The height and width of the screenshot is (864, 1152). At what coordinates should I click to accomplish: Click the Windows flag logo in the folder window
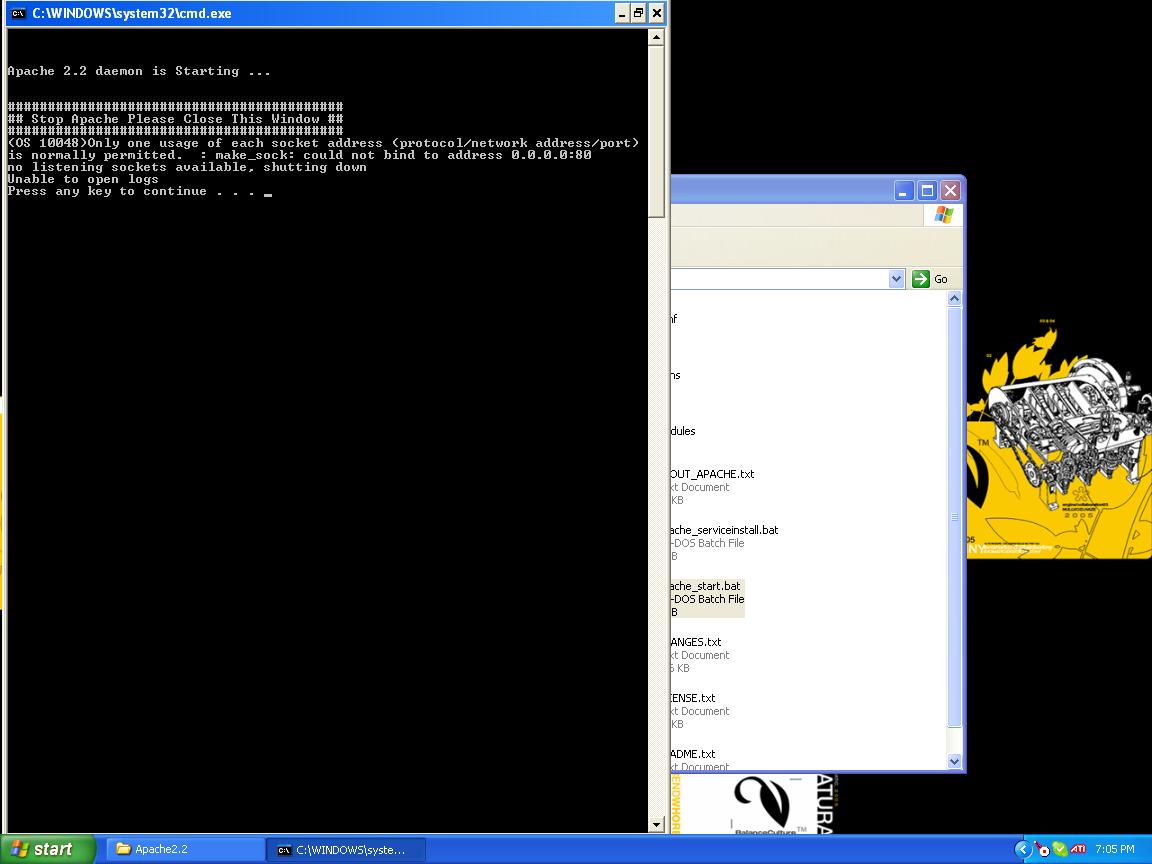943,215
